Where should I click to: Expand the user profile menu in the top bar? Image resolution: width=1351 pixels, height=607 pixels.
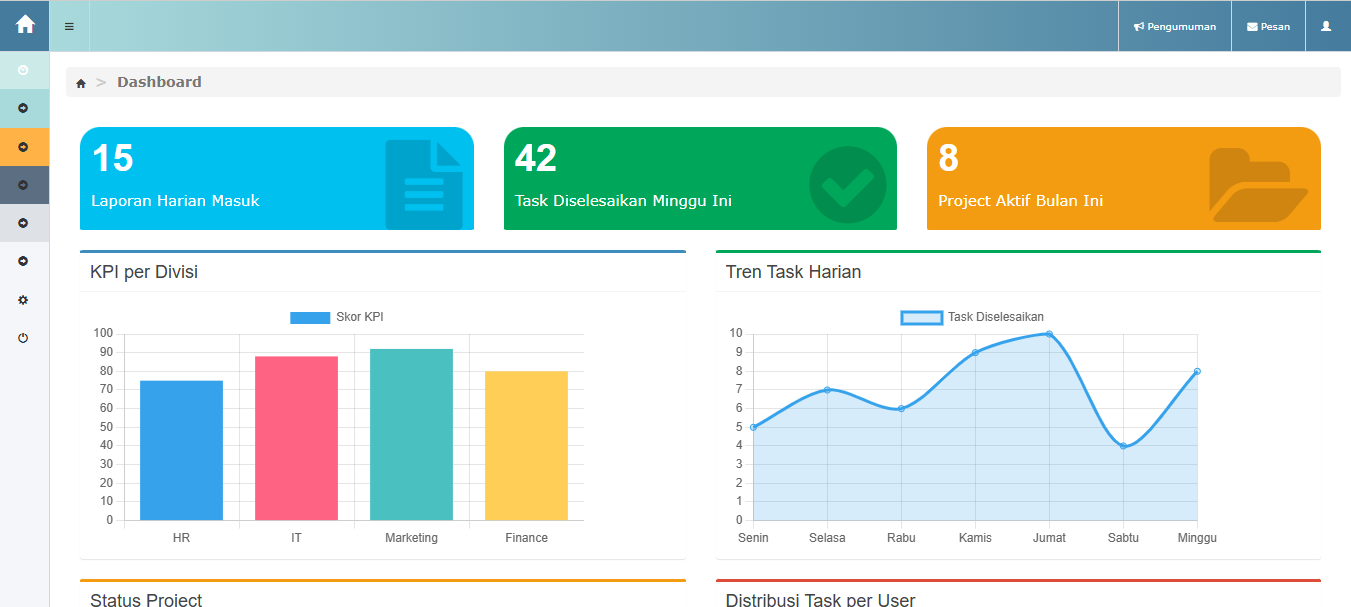1326,26
